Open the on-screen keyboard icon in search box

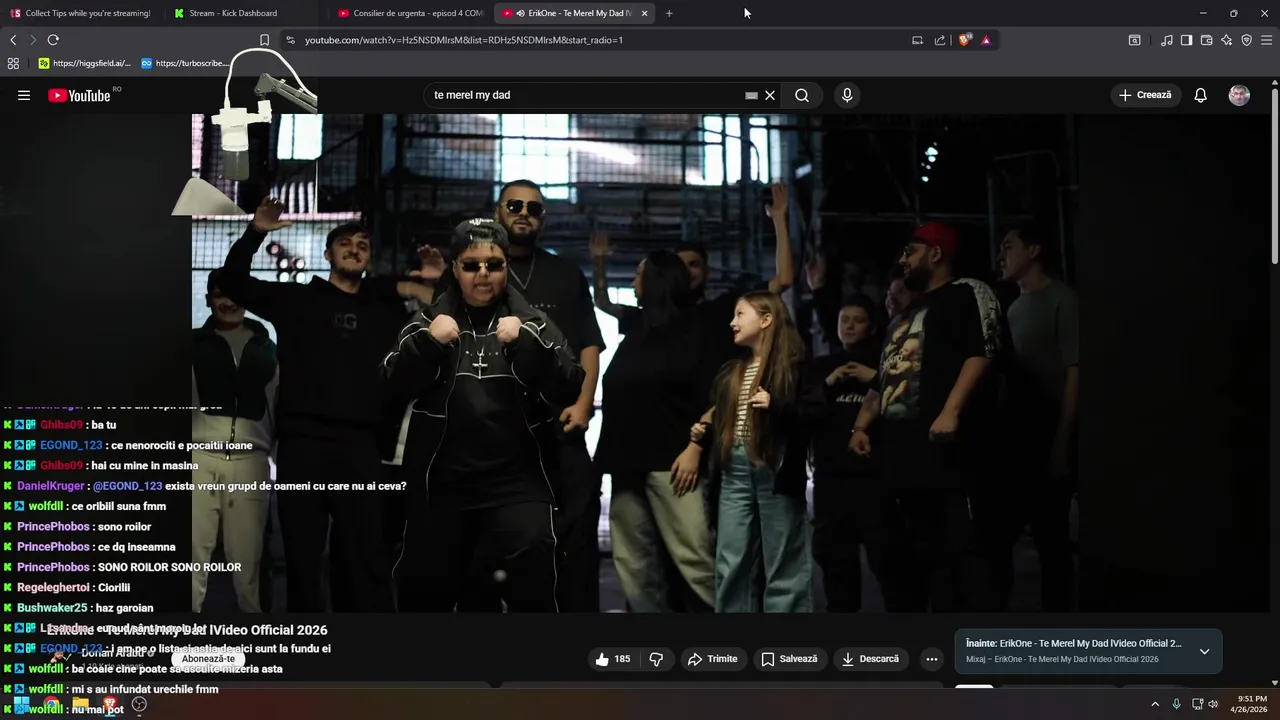point(751,95)
